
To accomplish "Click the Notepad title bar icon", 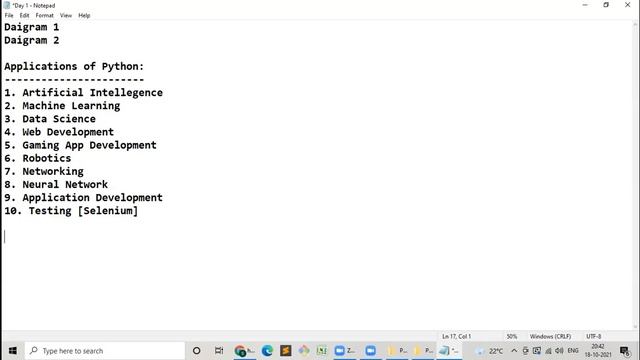I will coord(7,5).
